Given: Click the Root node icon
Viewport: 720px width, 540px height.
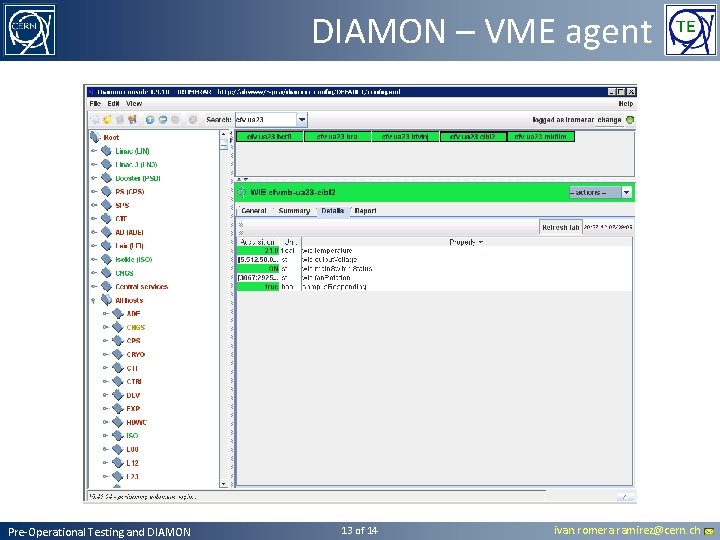Looking at the screenshot, I should (x=96, y=137).
